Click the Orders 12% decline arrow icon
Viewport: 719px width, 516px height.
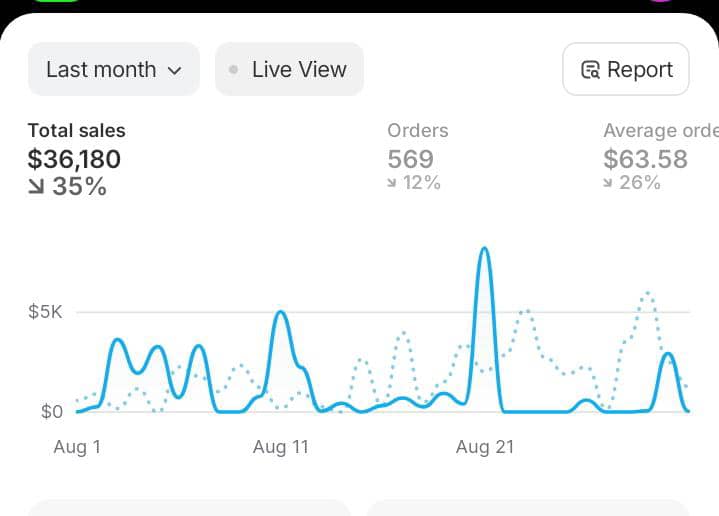[x=392, y=183]
